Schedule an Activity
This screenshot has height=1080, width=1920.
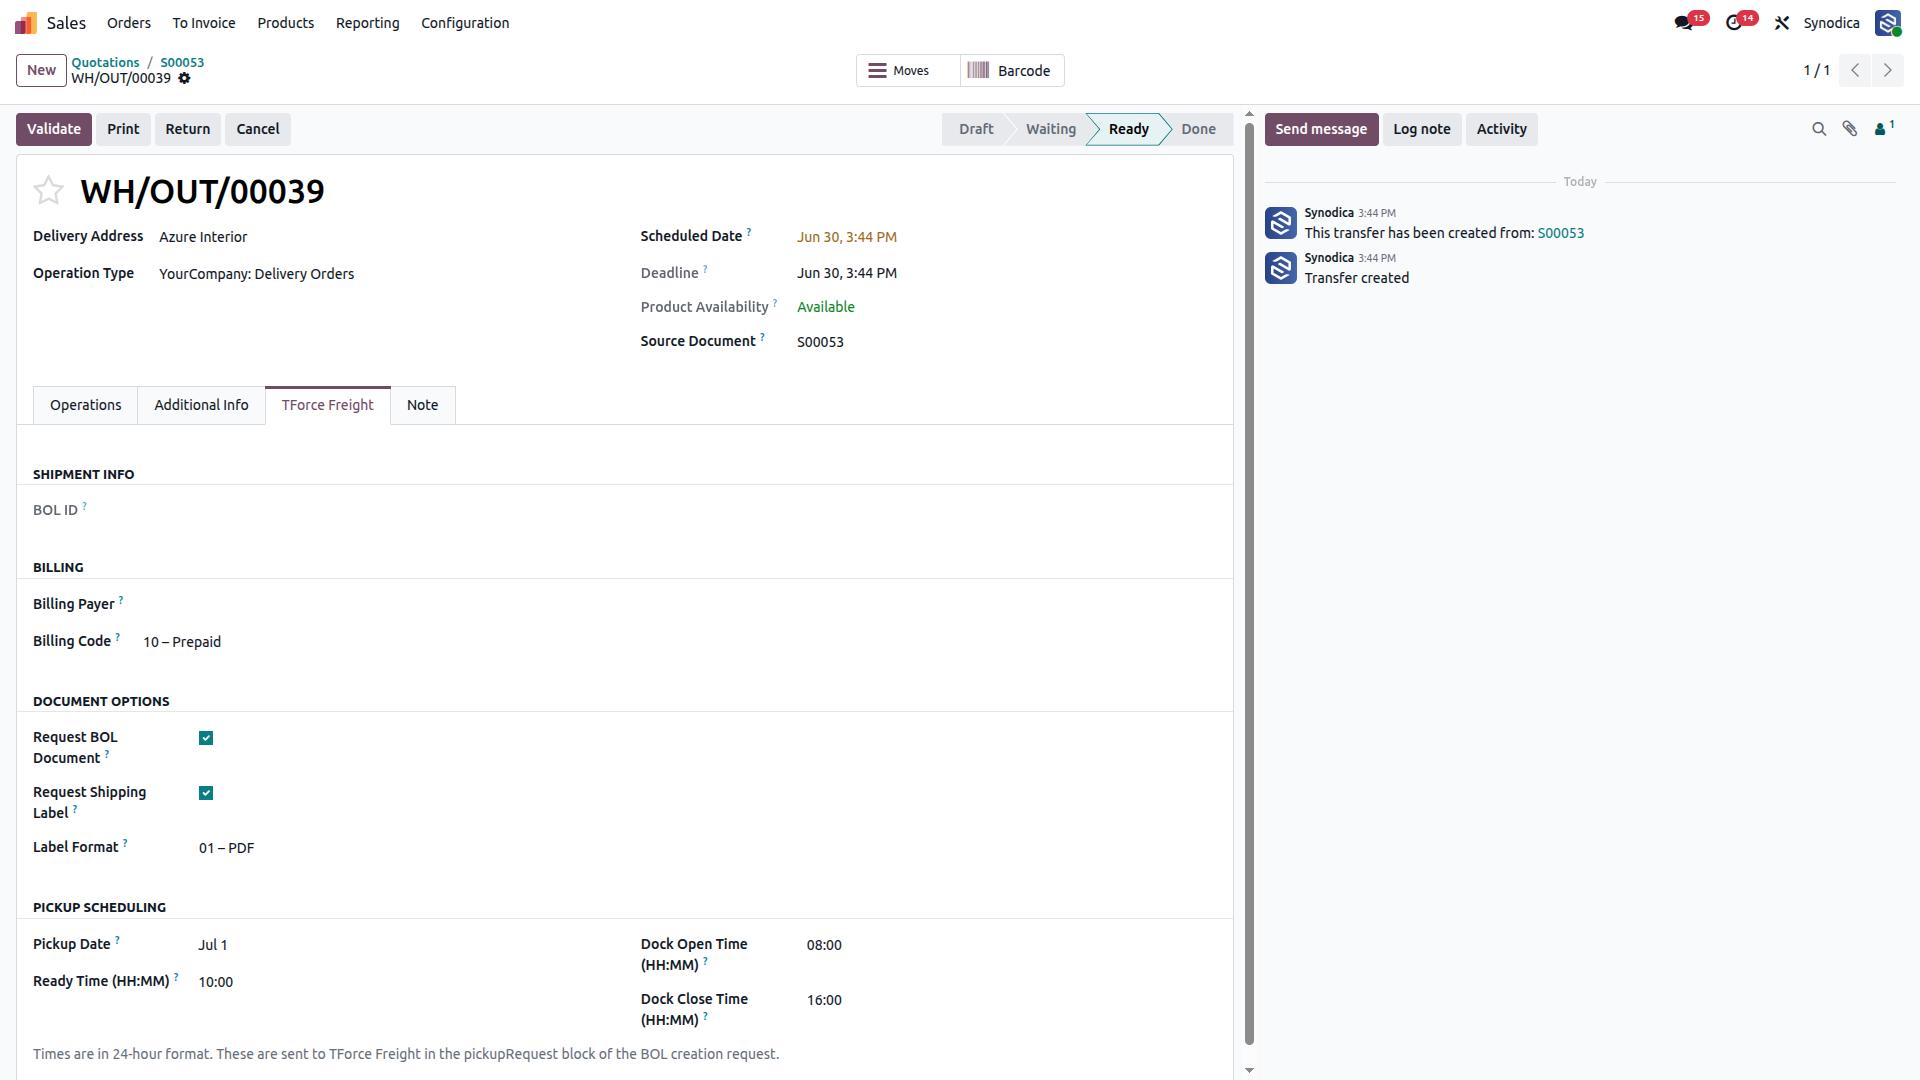click(1502, 129)
